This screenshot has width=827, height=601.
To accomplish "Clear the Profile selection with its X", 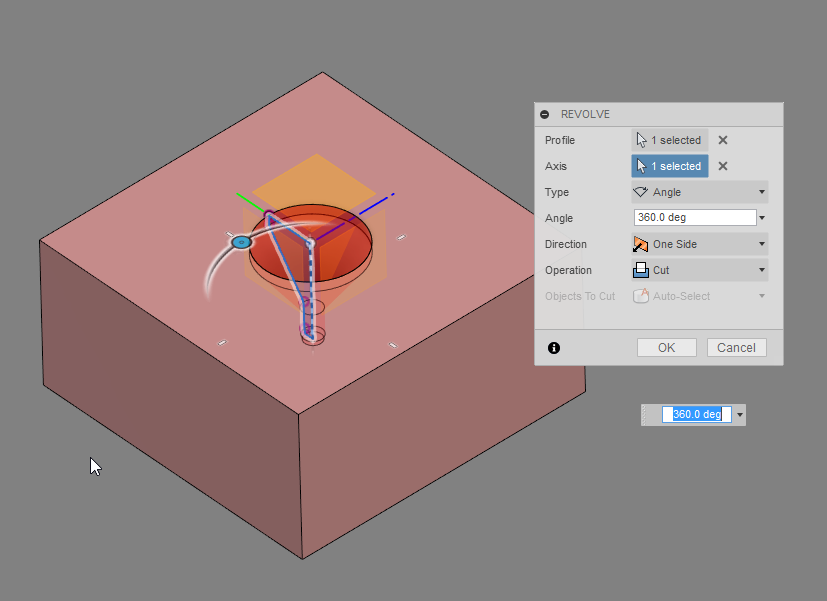I will tap(723, 140).
